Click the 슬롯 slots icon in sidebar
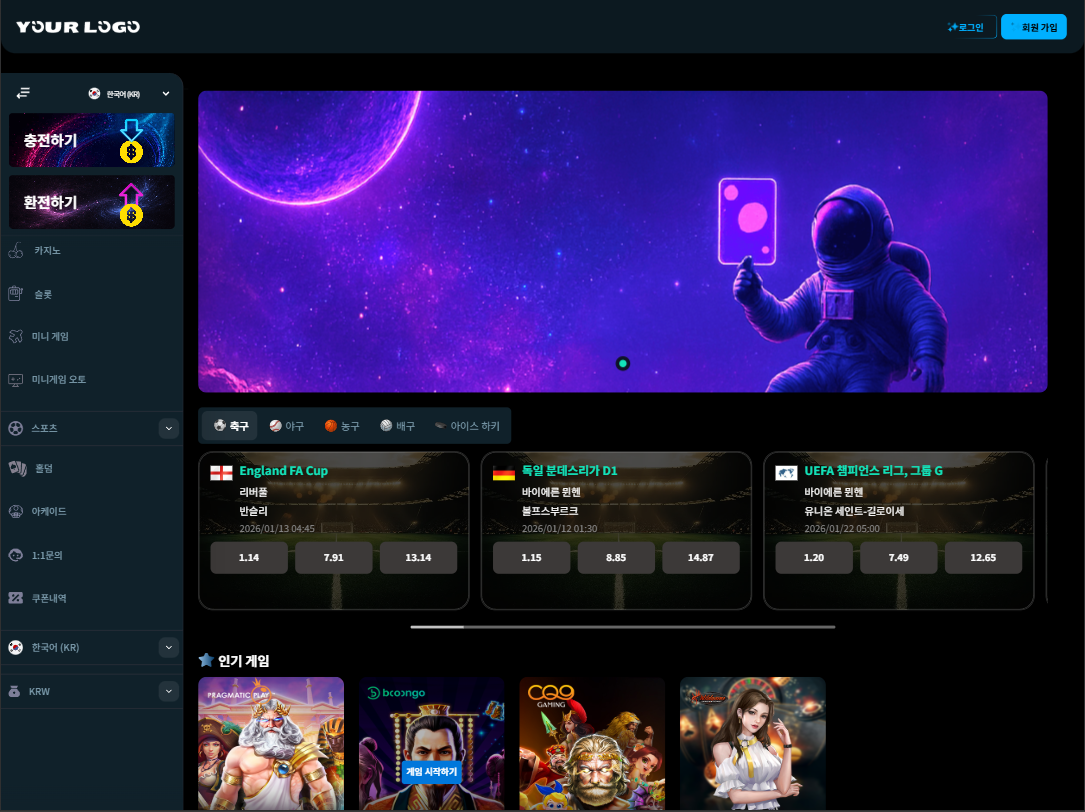This screenshot has height=812, width=1085. coord(15,294)
